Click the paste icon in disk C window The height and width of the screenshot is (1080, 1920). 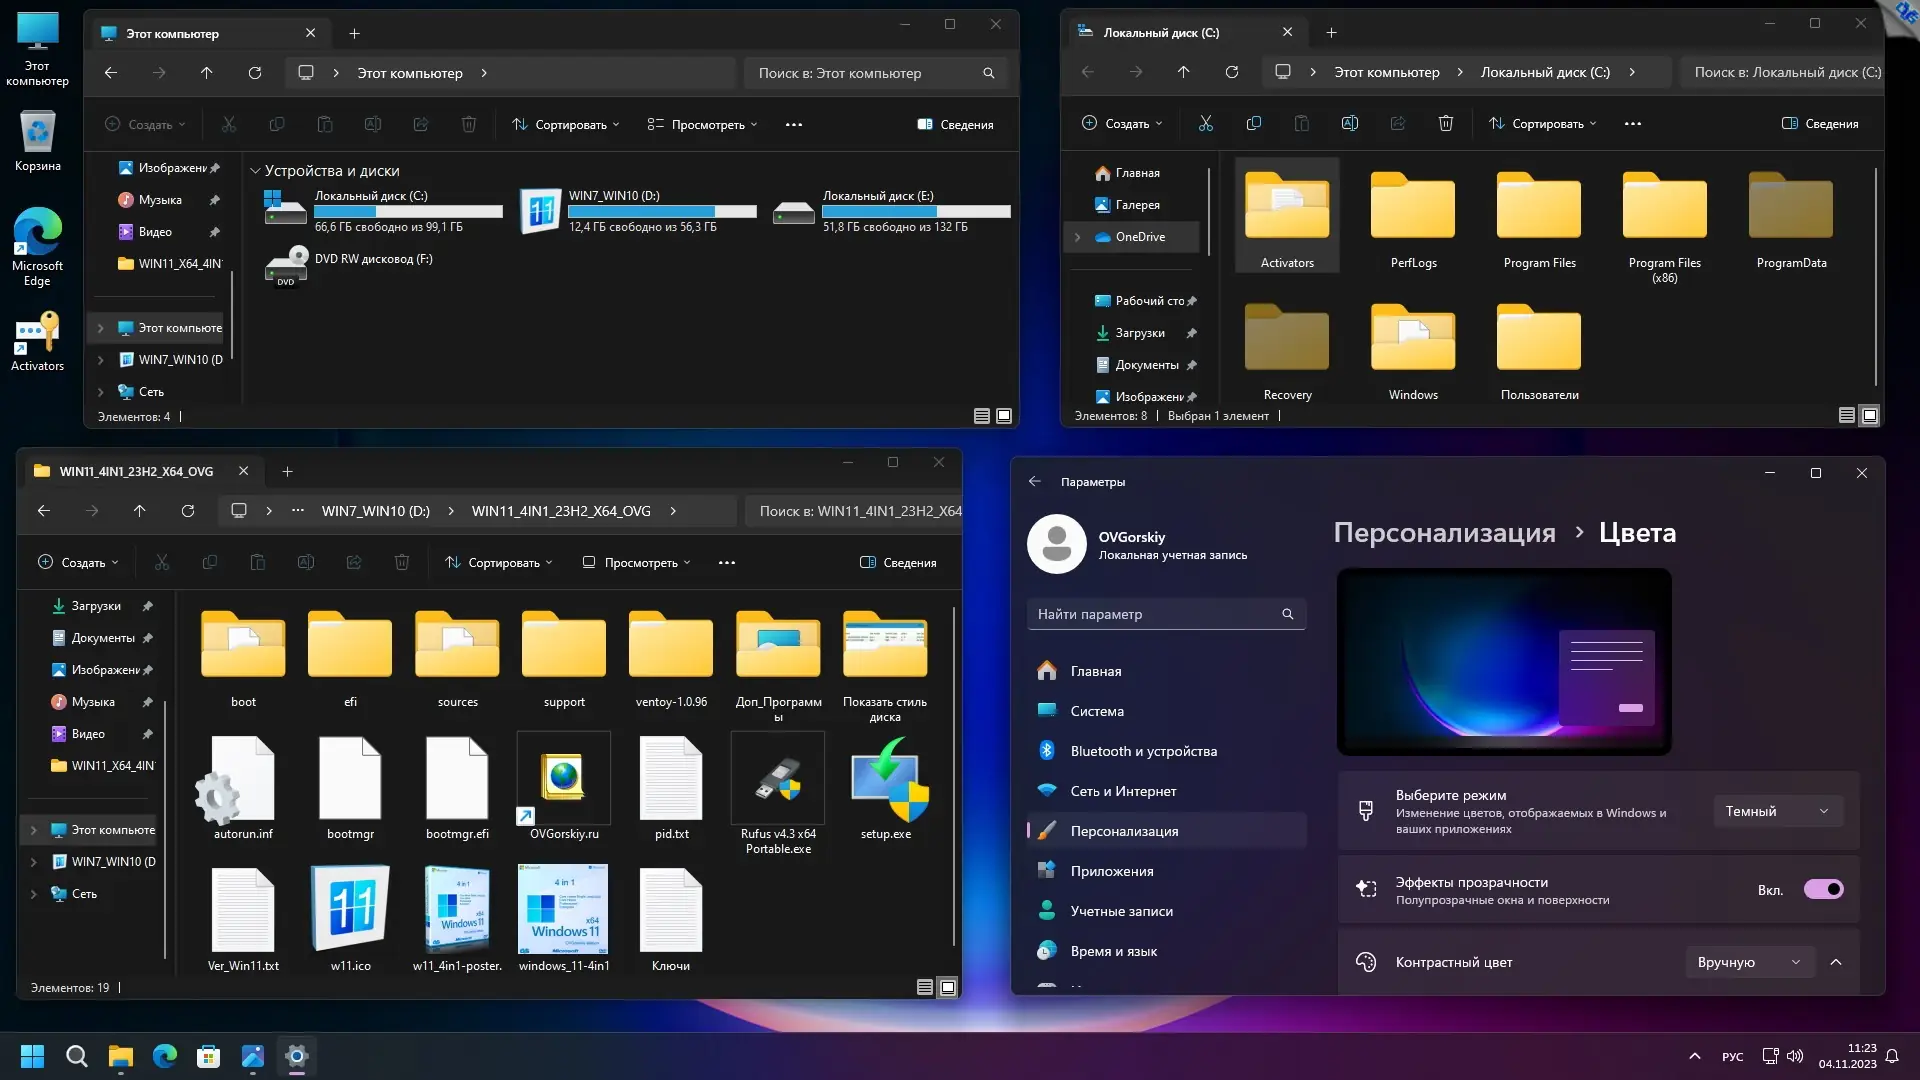pyautogui.click(x=1301, y=123)
